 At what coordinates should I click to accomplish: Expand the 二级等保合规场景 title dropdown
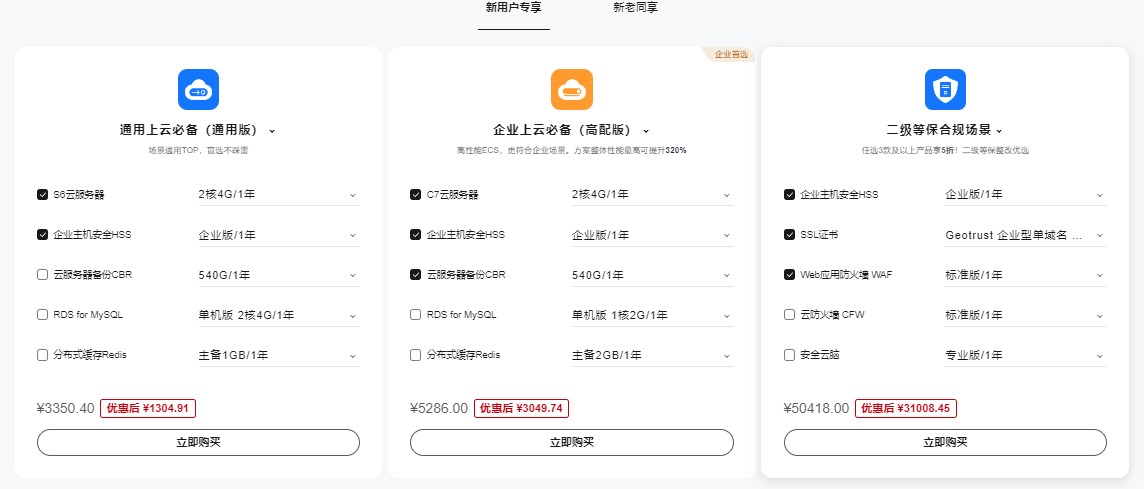[x=999, y=131]
